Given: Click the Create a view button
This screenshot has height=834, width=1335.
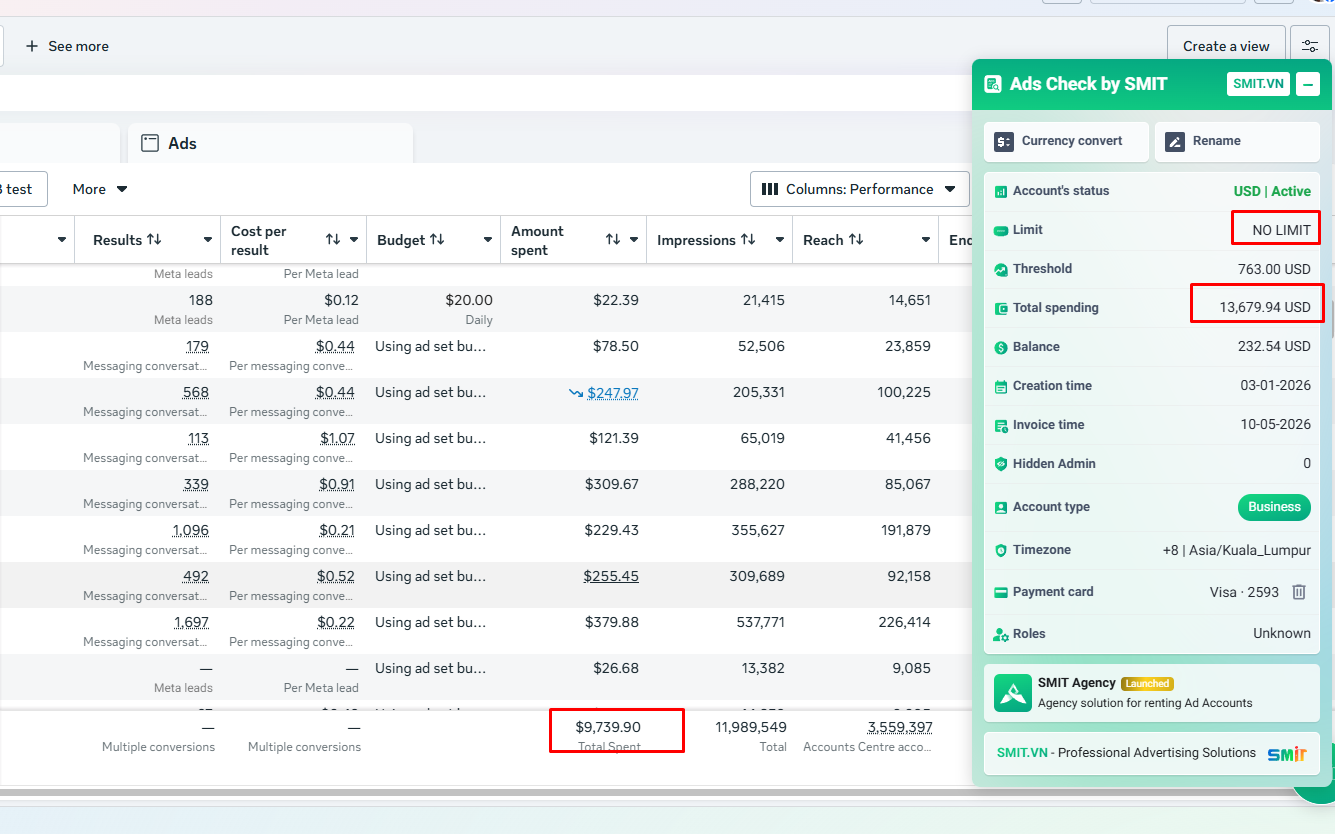Looking at the screenshot, I should [1226, 46].
